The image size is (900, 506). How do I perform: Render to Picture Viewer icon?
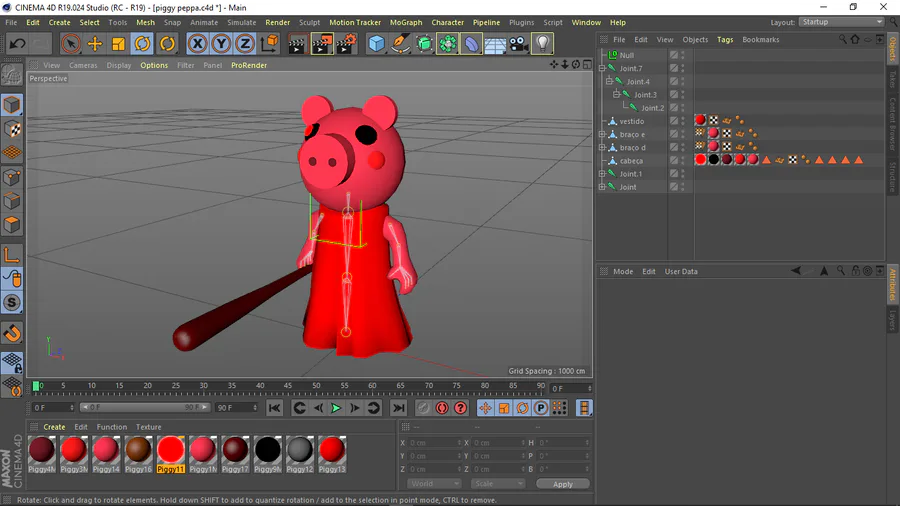tap(321, 44)
